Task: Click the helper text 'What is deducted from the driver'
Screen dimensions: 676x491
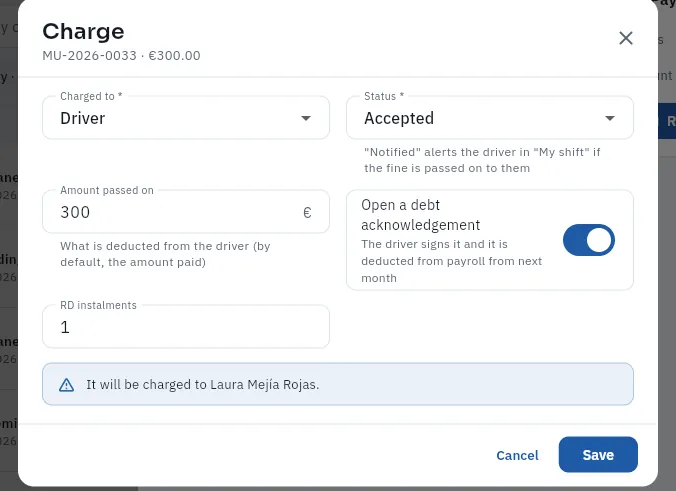Action: [165, 254]
